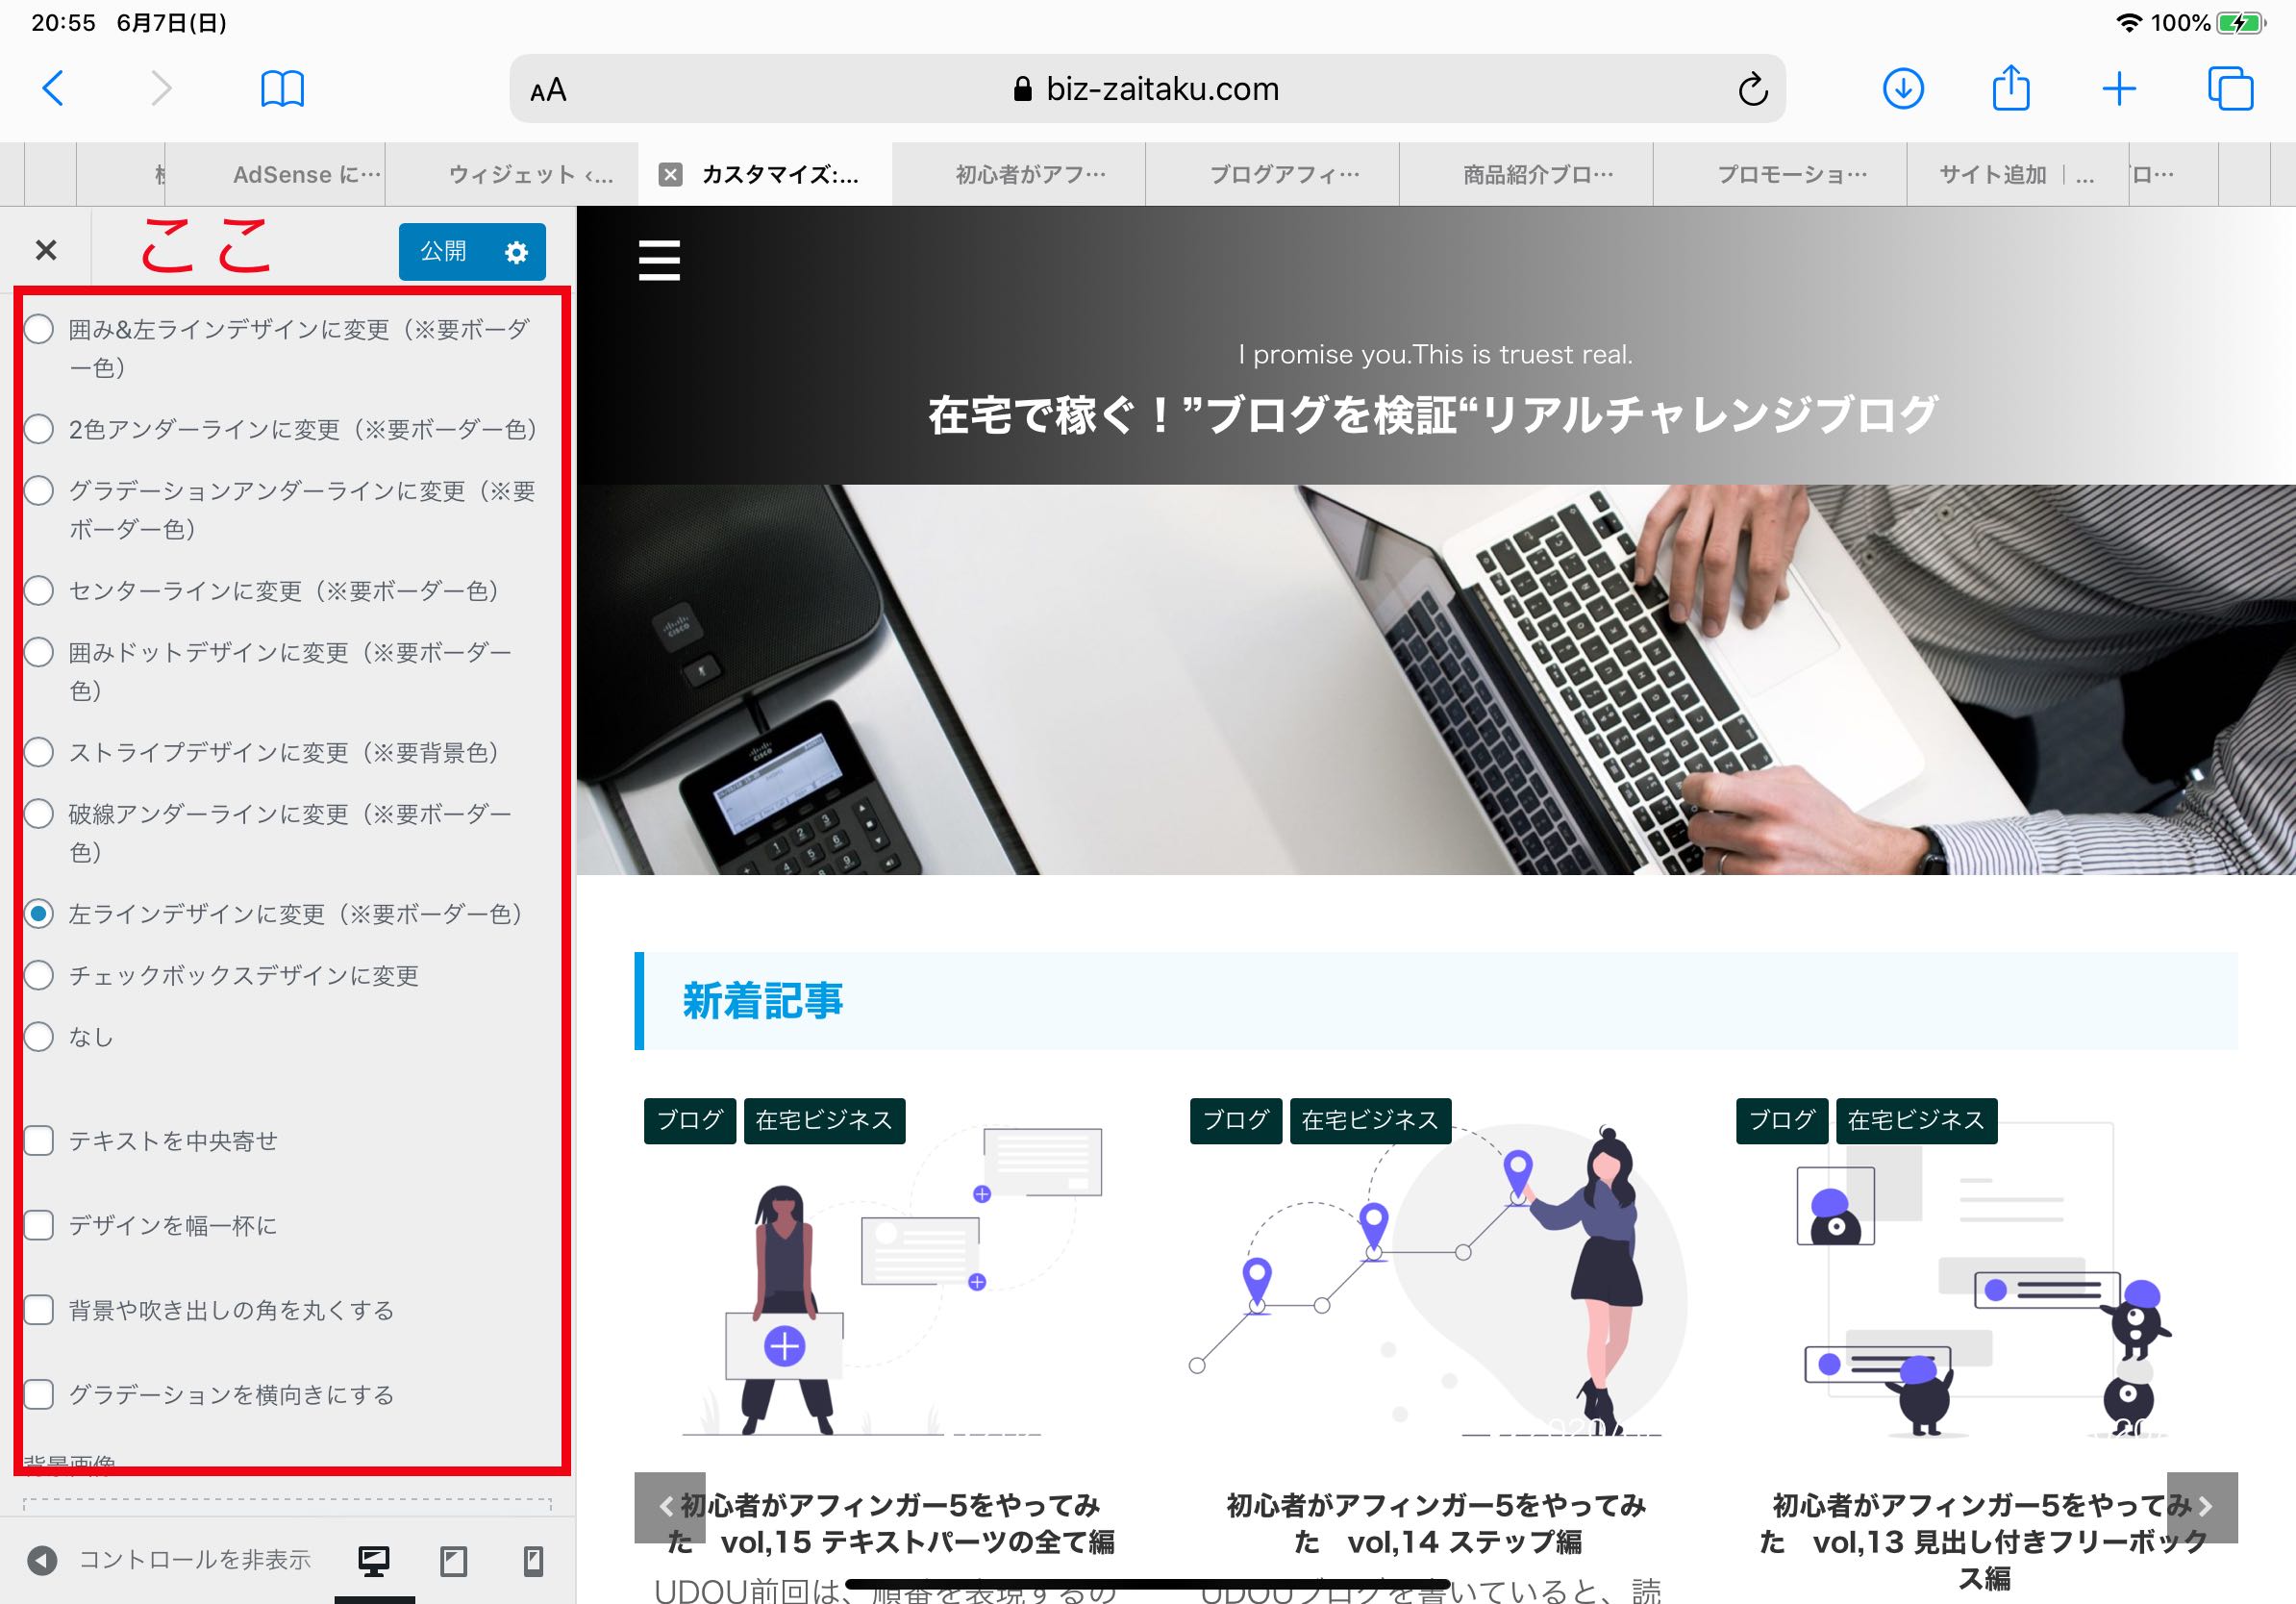The width and height of the screenshot is (2296, 1604).
Task: Click 在宅ビジネス tag on vol,14 card
Action: [1370, 1120]
